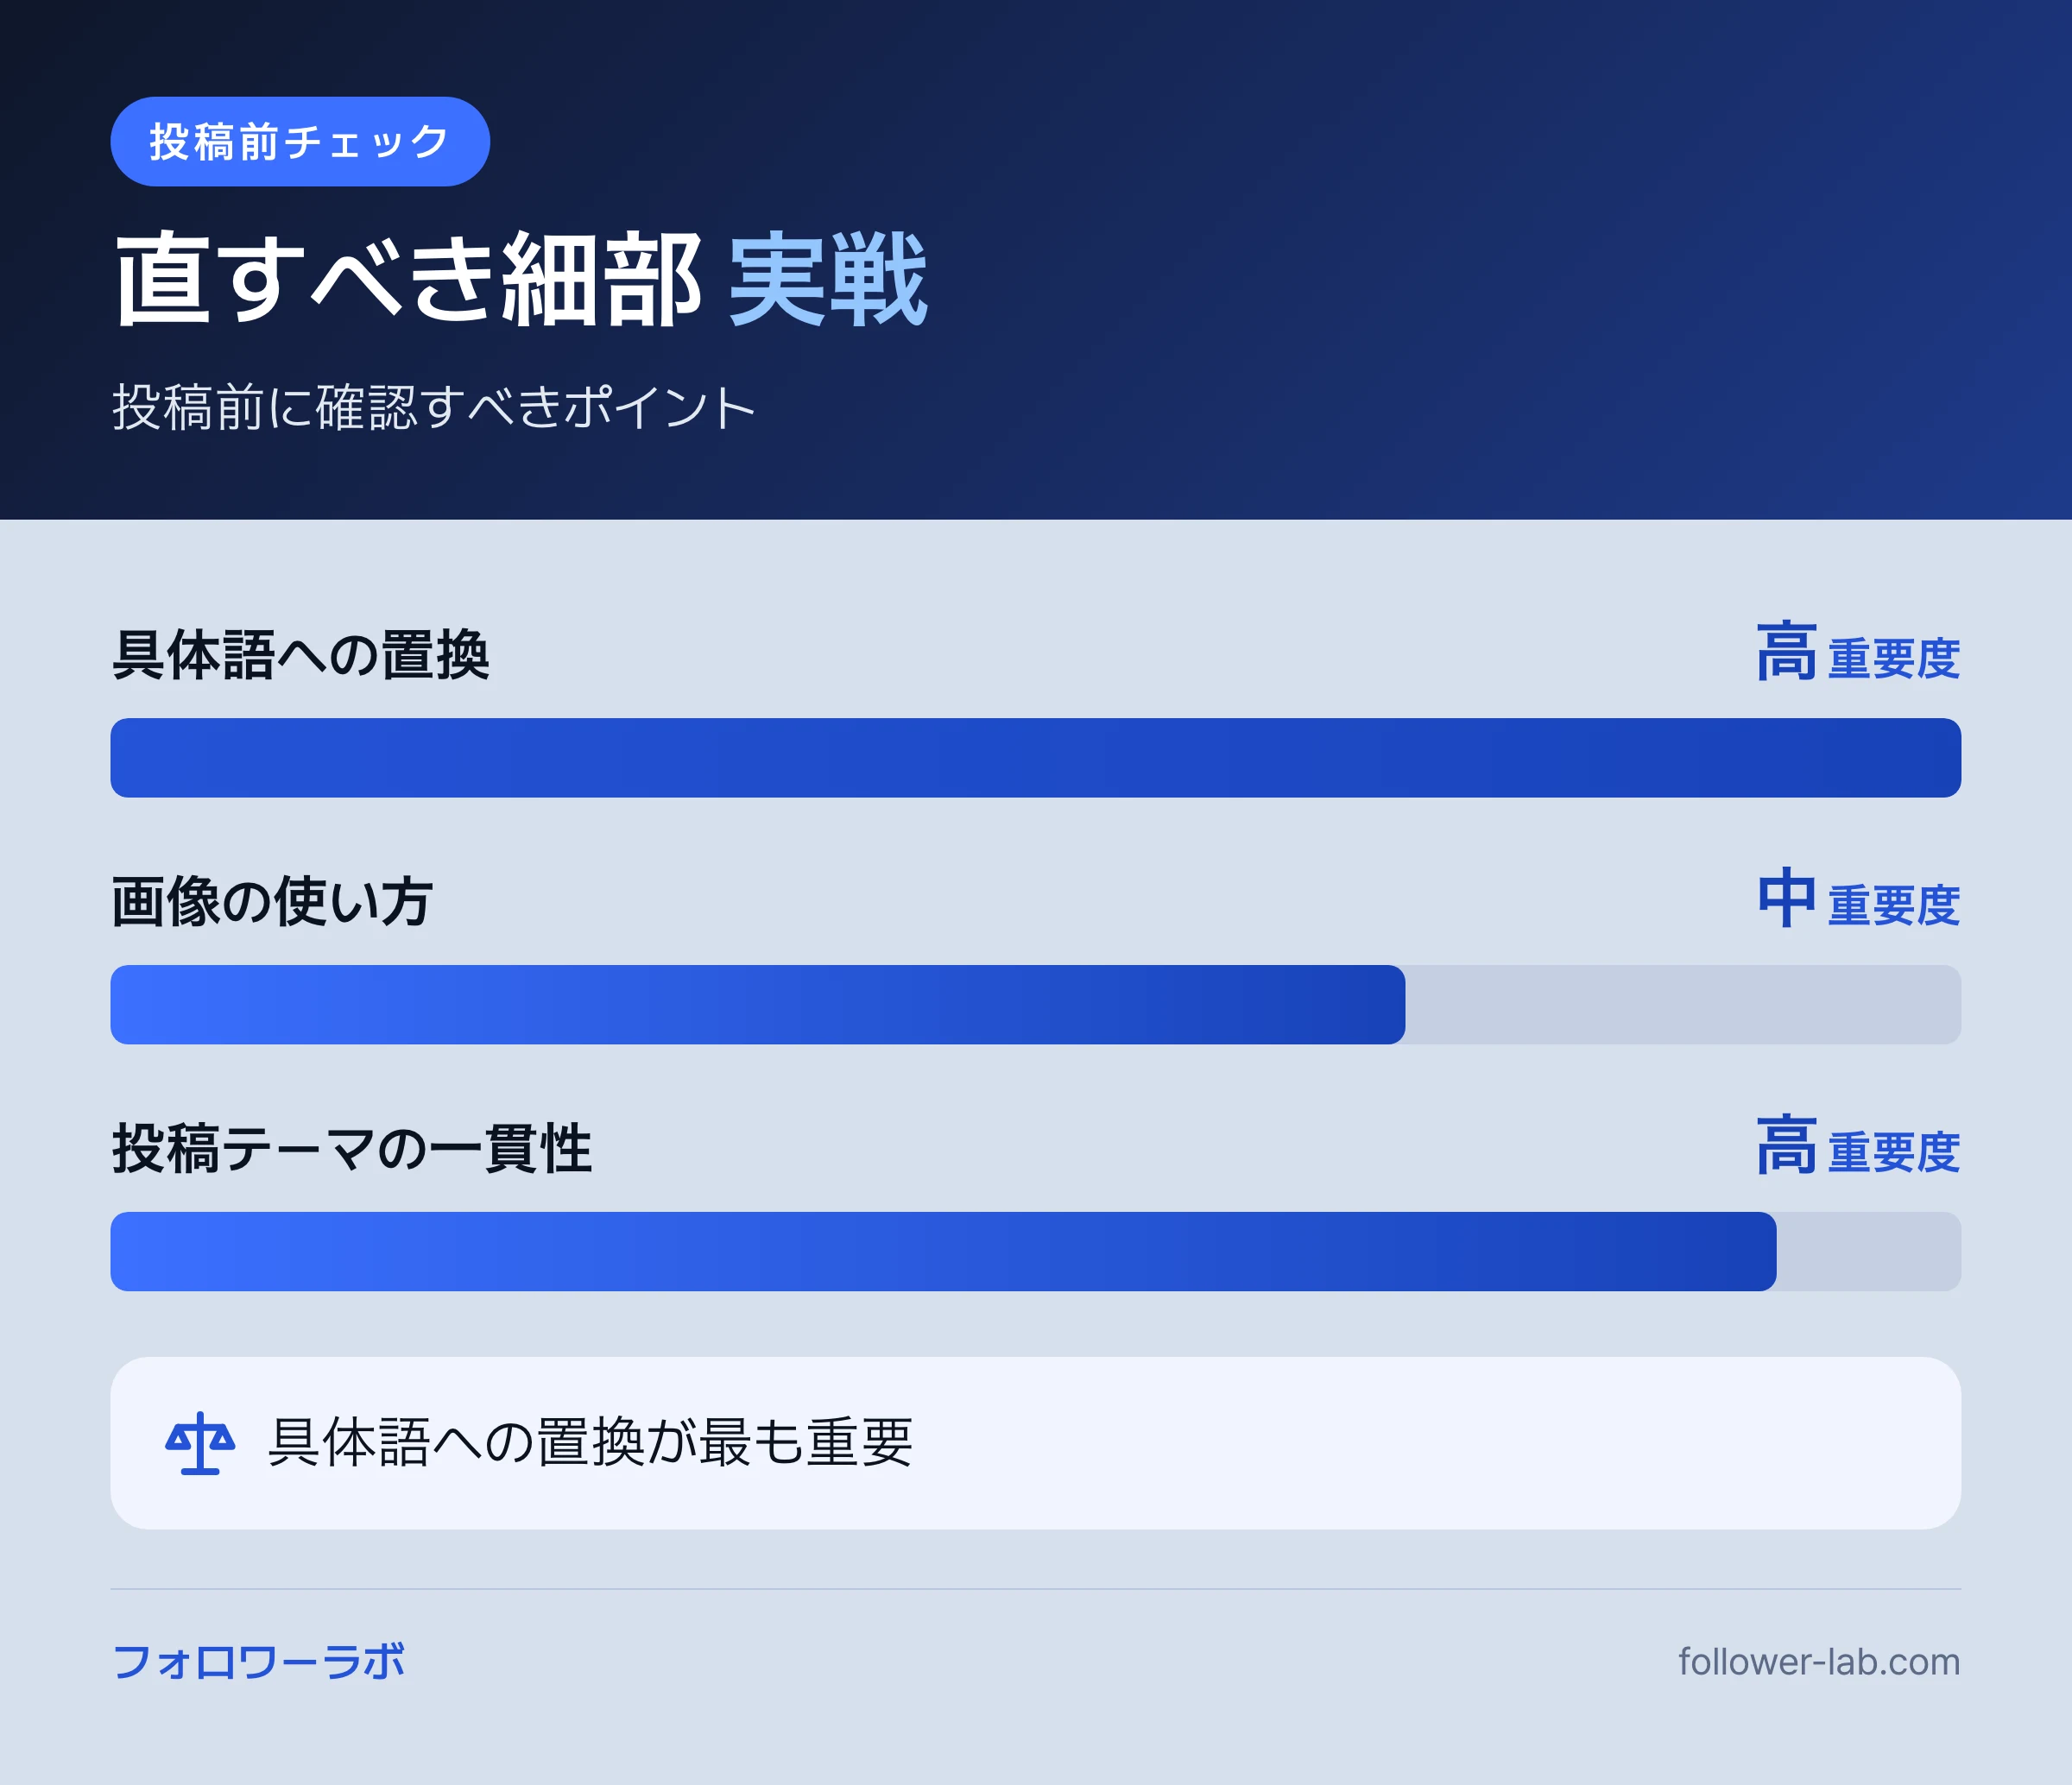2072x1785 pixels.
Task: Click the 投稿テーマの一貫性 label
Action: pos(352,1148)
